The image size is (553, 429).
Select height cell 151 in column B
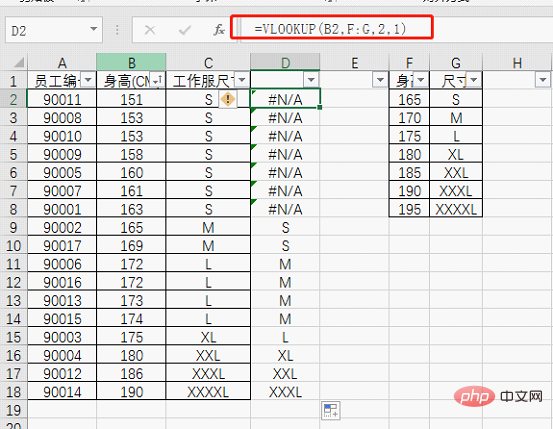click(x=131, y=99)
